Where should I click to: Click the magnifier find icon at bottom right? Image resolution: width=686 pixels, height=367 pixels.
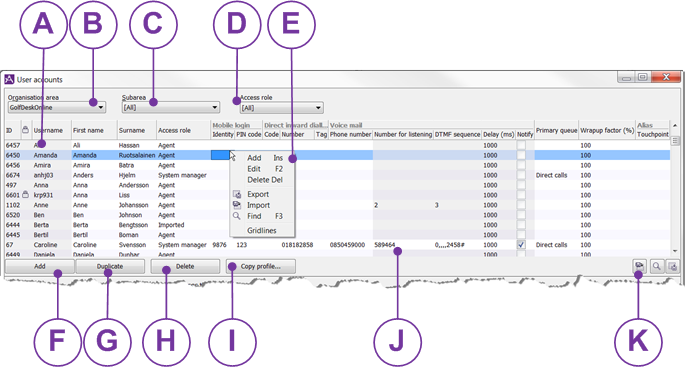pos(656,266)
